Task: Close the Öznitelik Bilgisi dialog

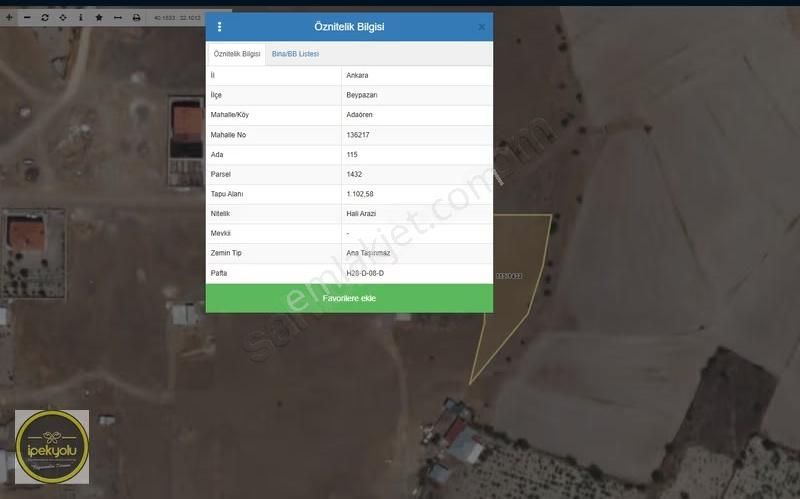Action: pos(481,27)
